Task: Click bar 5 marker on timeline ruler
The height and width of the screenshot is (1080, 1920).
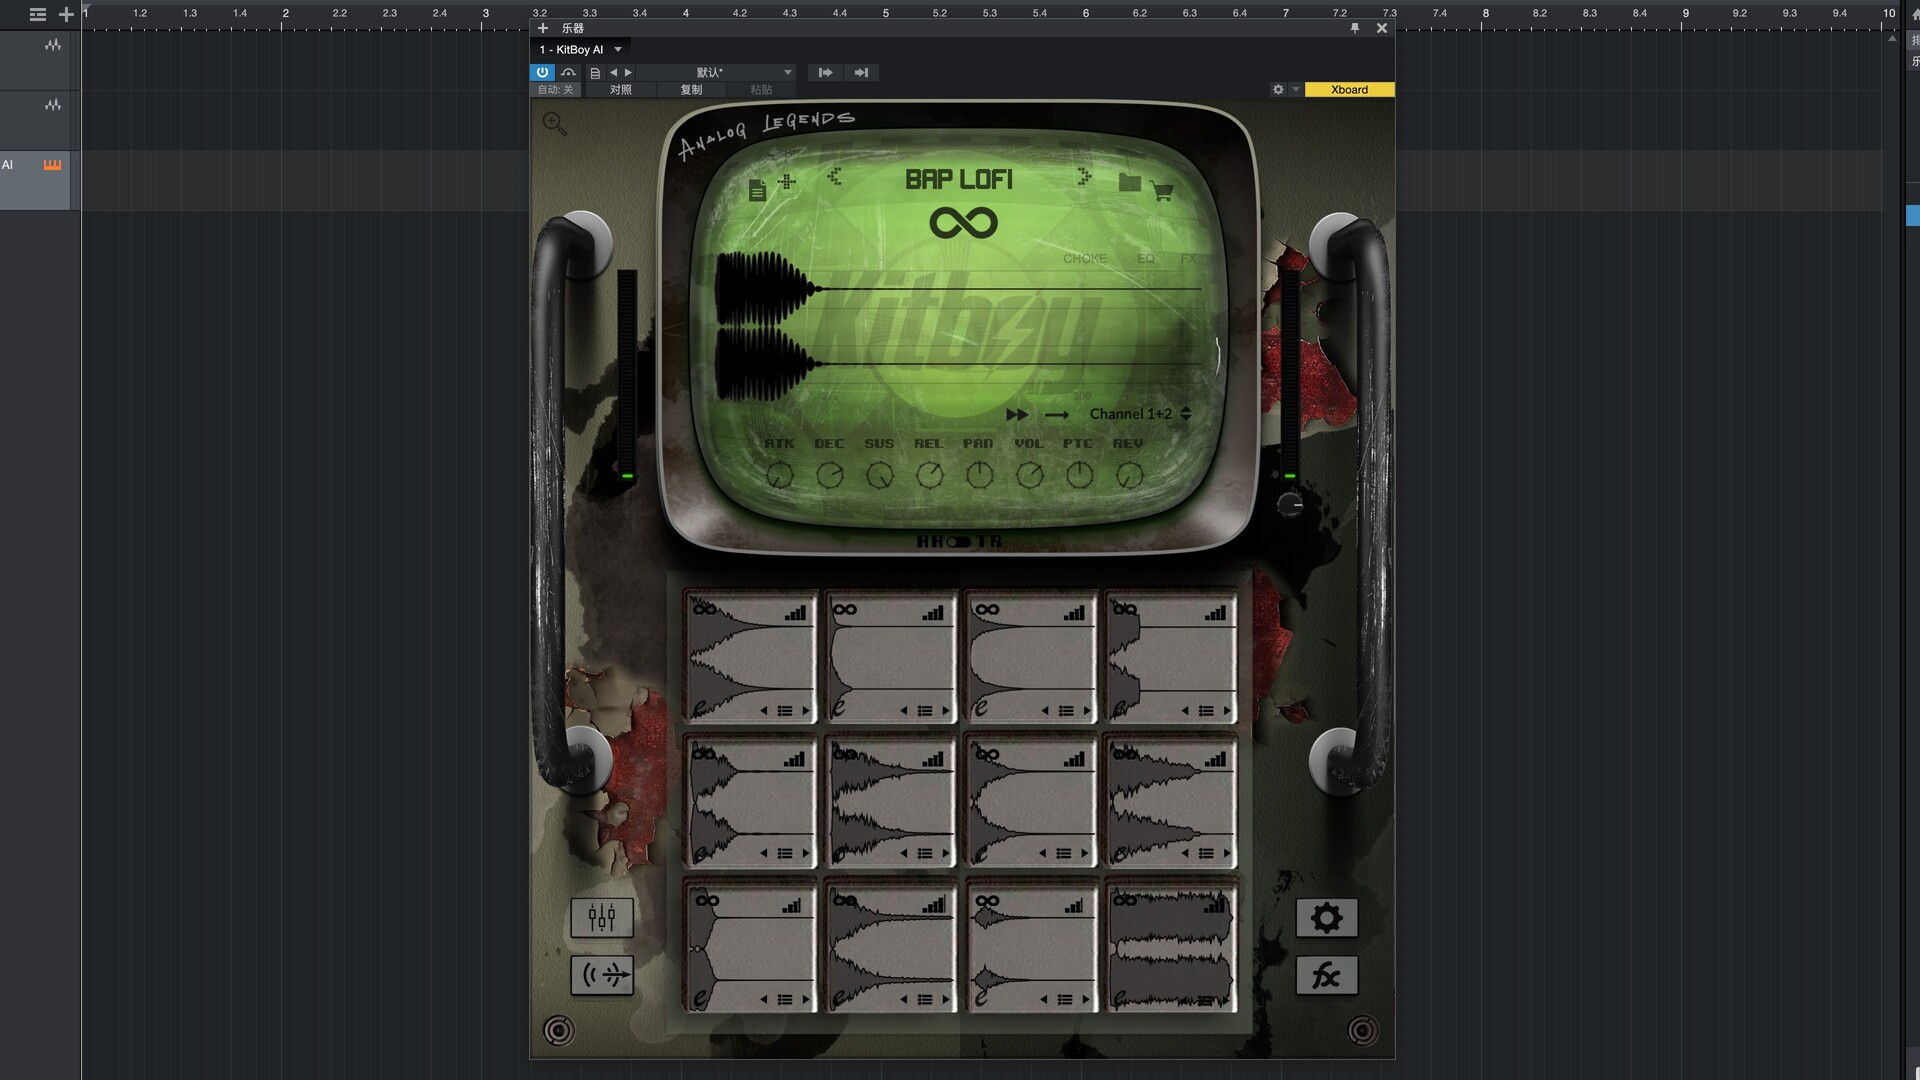Action: pyautogui.click(x=885, y=13)
